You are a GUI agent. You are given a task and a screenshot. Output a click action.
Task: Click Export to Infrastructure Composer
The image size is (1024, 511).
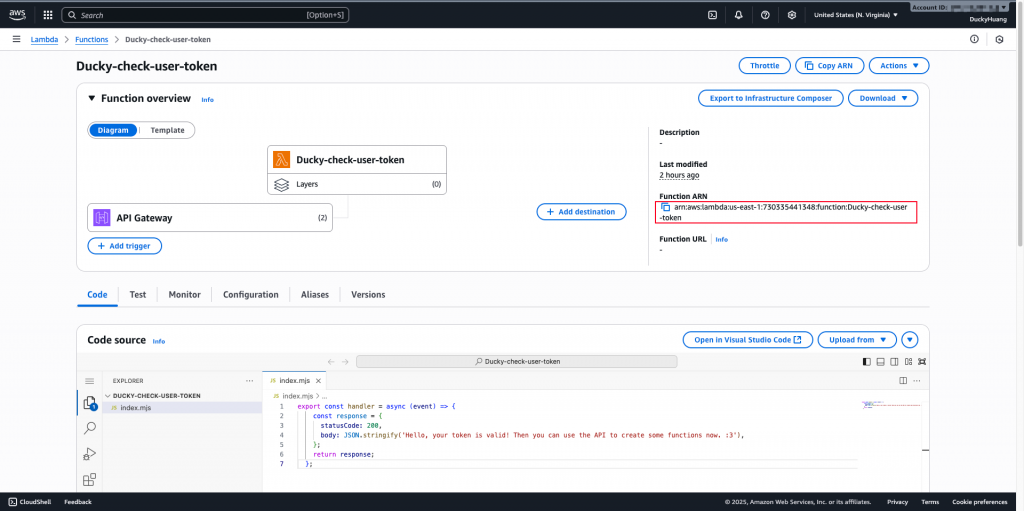click(771, 98)
